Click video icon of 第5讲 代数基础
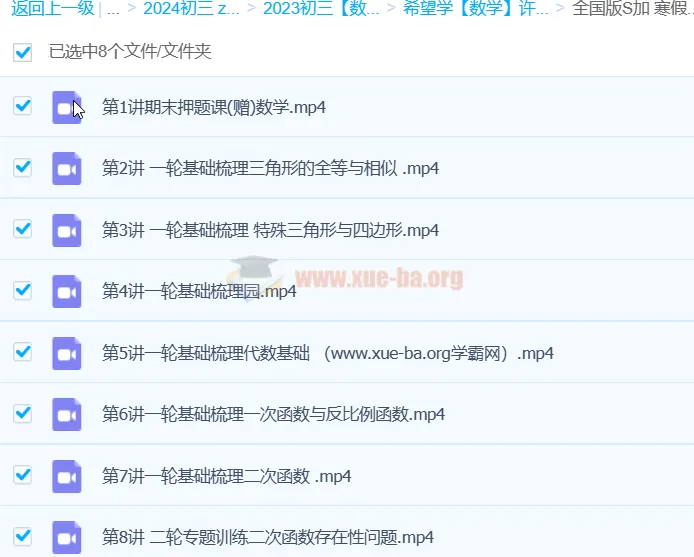The width and height of the screenshot is (694, 557). coord(67,353)
